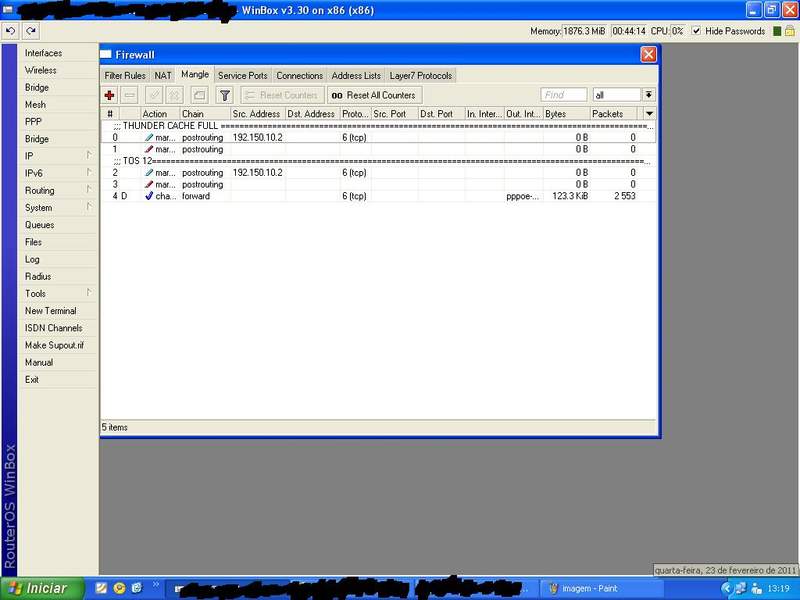Image resolution: width=800 pixels, height=600 pixels.
Task: Click the Undo arrow icon
Action: pyautogui.click(x=10, y=31)
